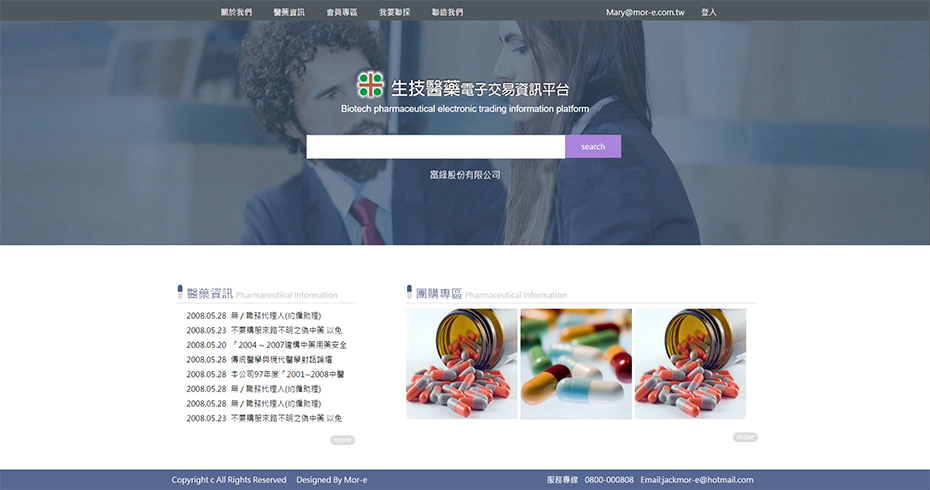The width and height of the screenshot is (930, 490).
Task: Click the jackmor-e@hotmail.com email address
Action: pyautogui.click(x=708, y=480)
